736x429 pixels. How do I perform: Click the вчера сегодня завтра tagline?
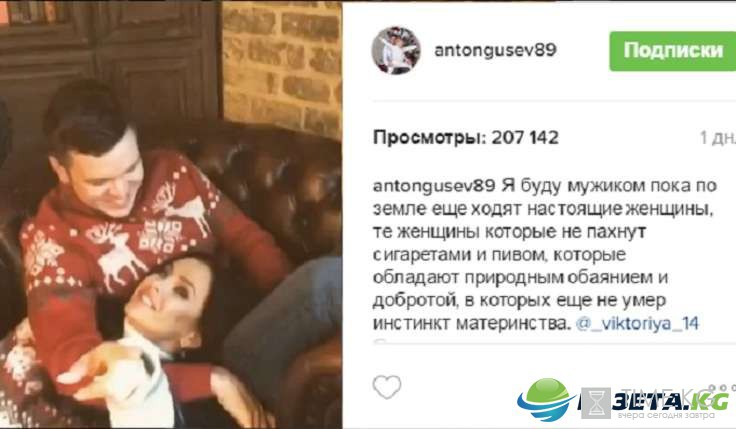pyautogui.click(x=666, y=415)
